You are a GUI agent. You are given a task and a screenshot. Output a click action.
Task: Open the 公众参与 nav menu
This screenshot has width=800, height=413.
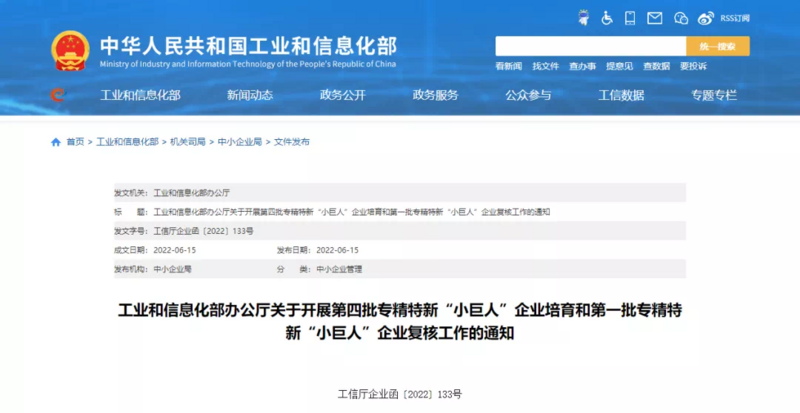[529, 95]
